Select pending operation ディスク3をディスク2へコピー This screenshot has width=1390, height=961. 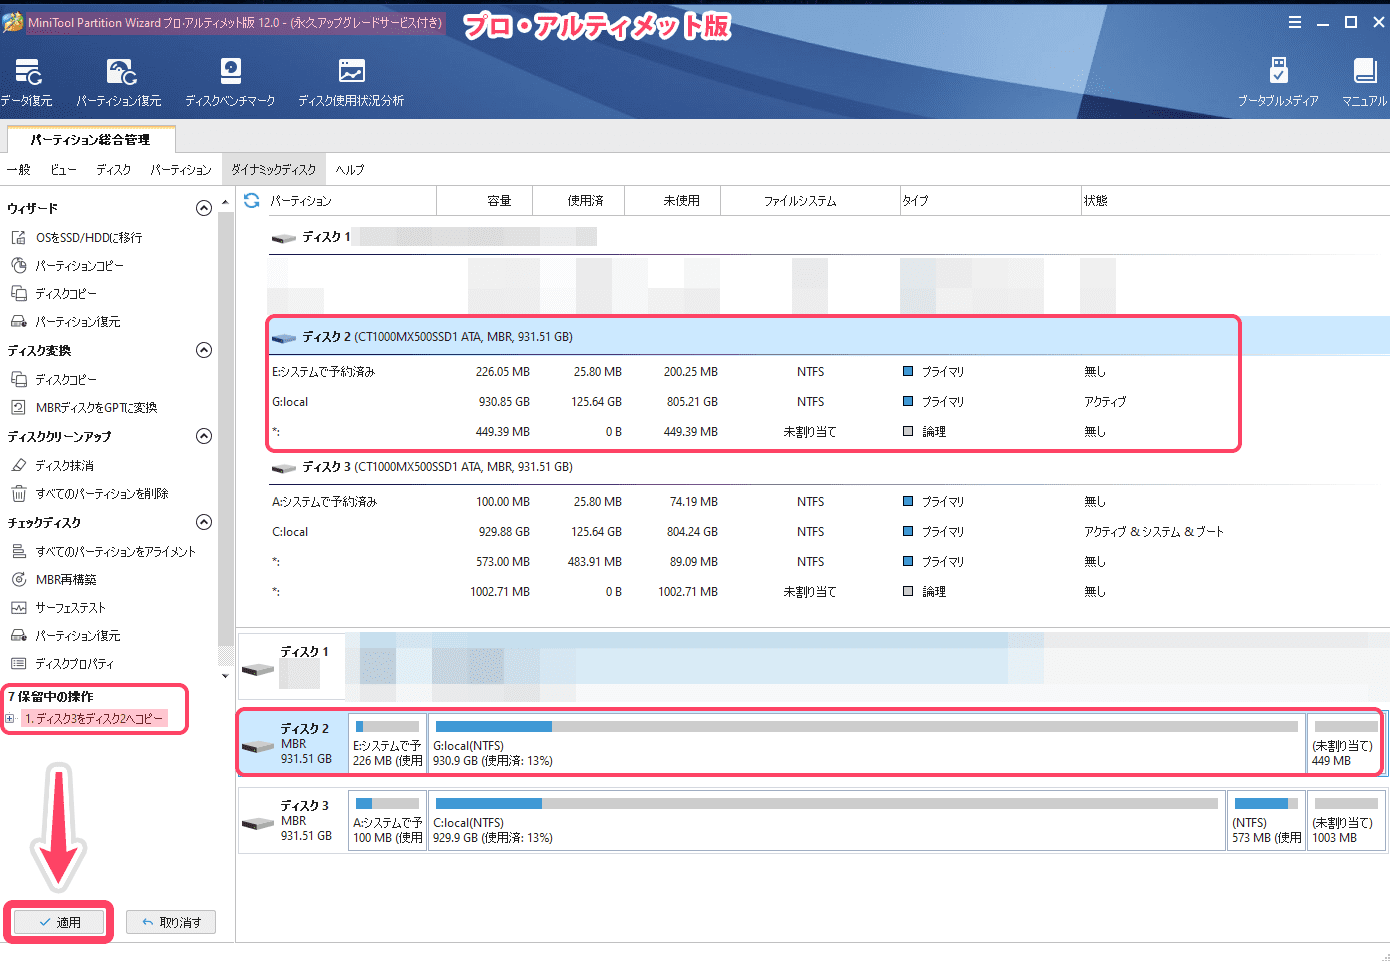click(94, 719)
